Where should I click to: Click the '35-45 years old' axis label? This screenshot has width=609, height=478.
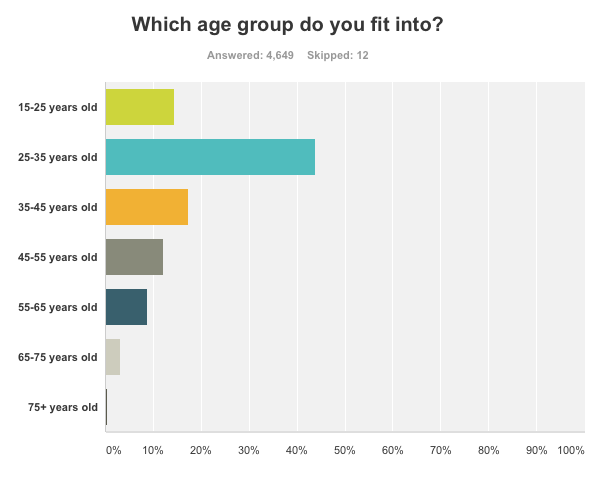coord(58,207)
